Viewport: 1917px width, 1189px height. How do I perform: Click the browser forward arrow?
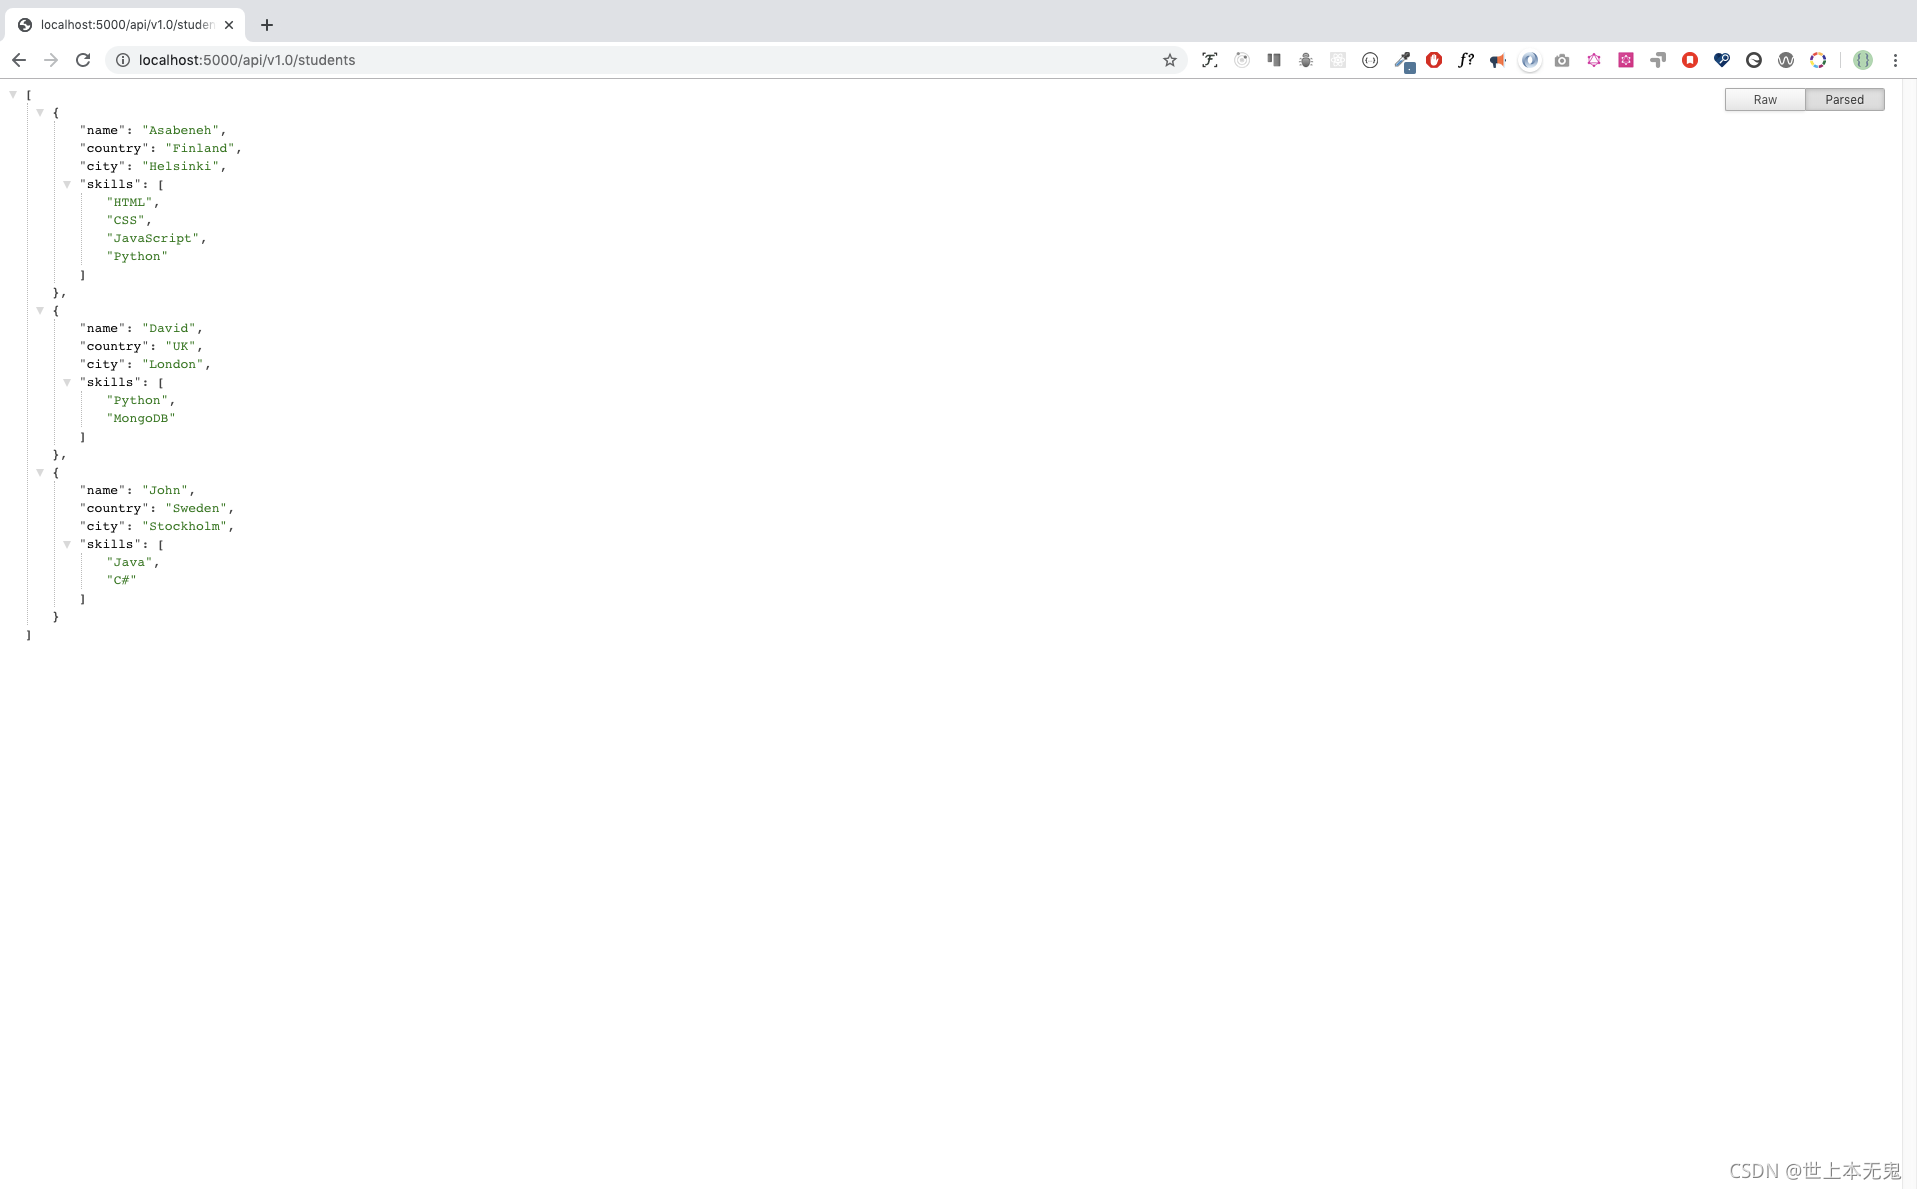[51, 60]
